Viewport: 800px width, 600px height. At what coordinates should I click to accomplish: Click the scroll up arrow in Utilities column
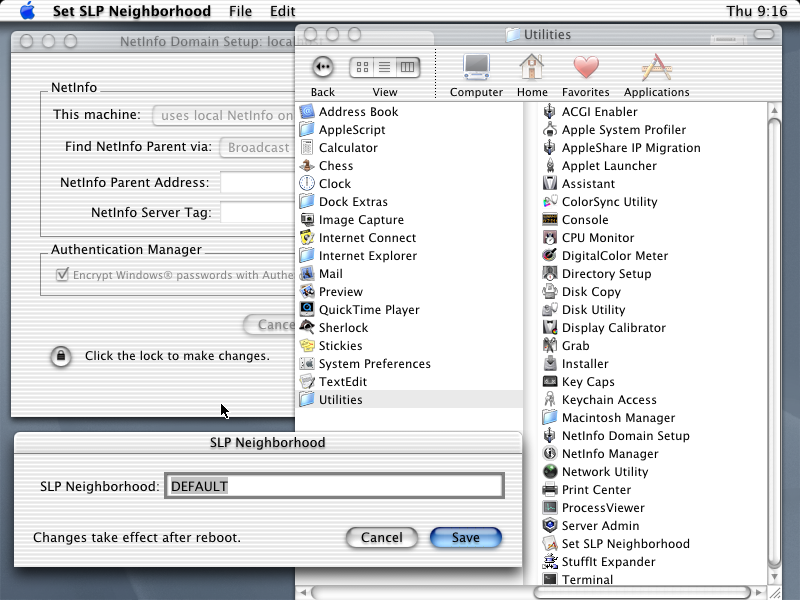(774, 110)
